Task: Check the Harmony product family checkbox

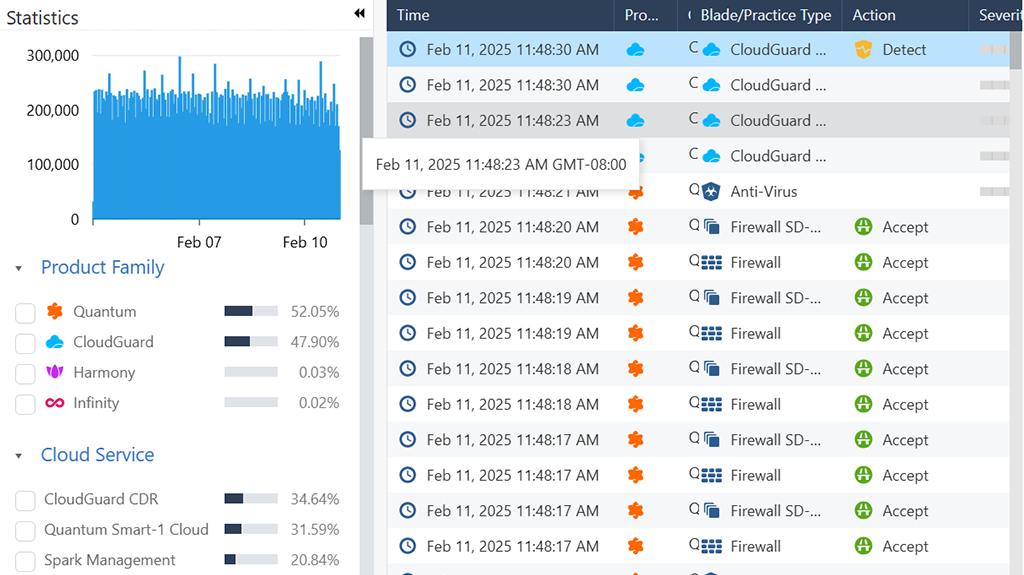Action: pyautogui.click(x=25, y=374)
